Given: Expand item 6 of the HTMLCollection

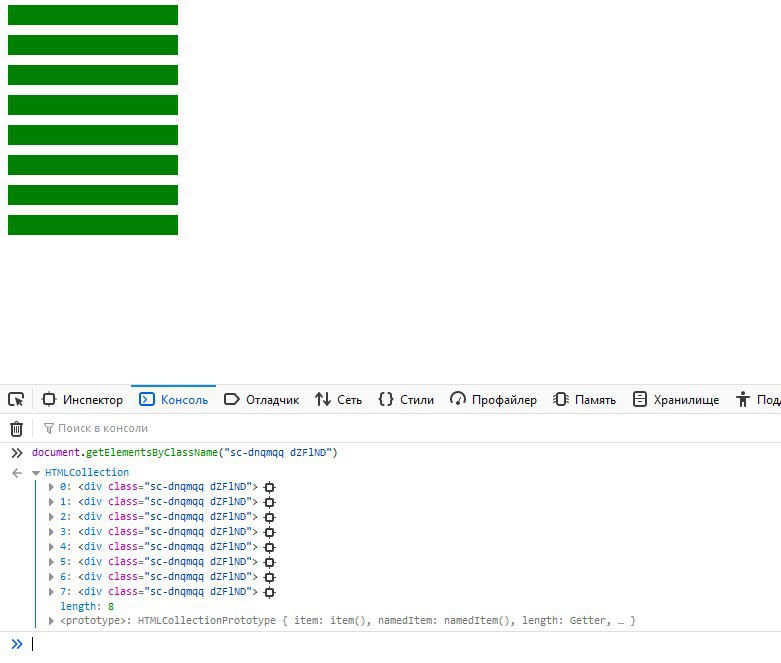Looking at the screenshot, I should click(51, 577).
